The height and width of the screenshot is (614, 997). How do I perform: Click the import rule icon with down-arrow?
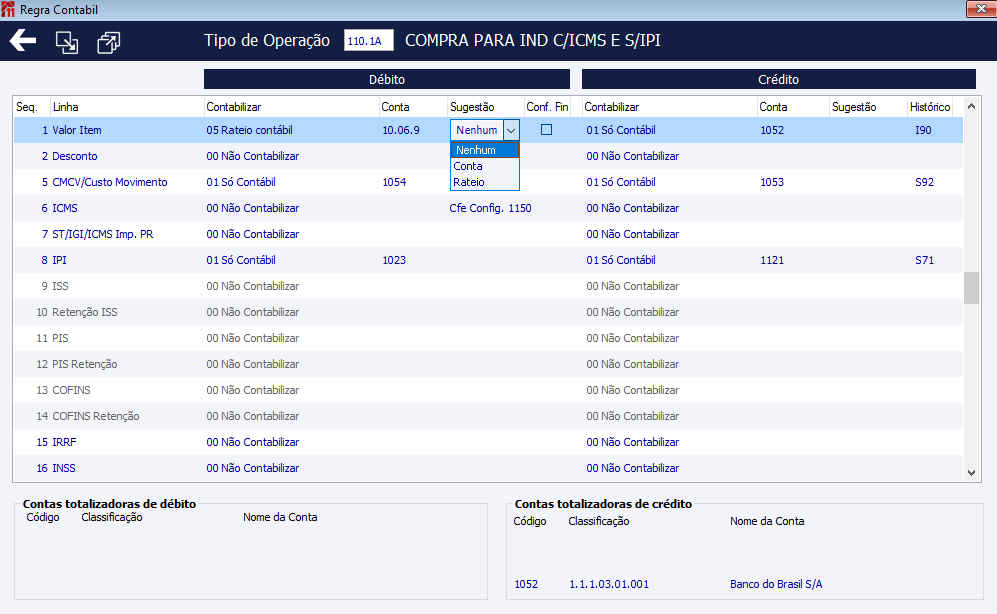pyautogui.click(x=67, y=43)
